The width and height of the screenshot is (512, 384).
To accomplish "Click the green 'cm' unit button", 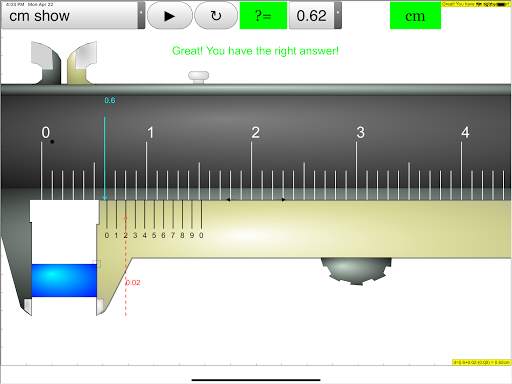I will tap(415, 16).
